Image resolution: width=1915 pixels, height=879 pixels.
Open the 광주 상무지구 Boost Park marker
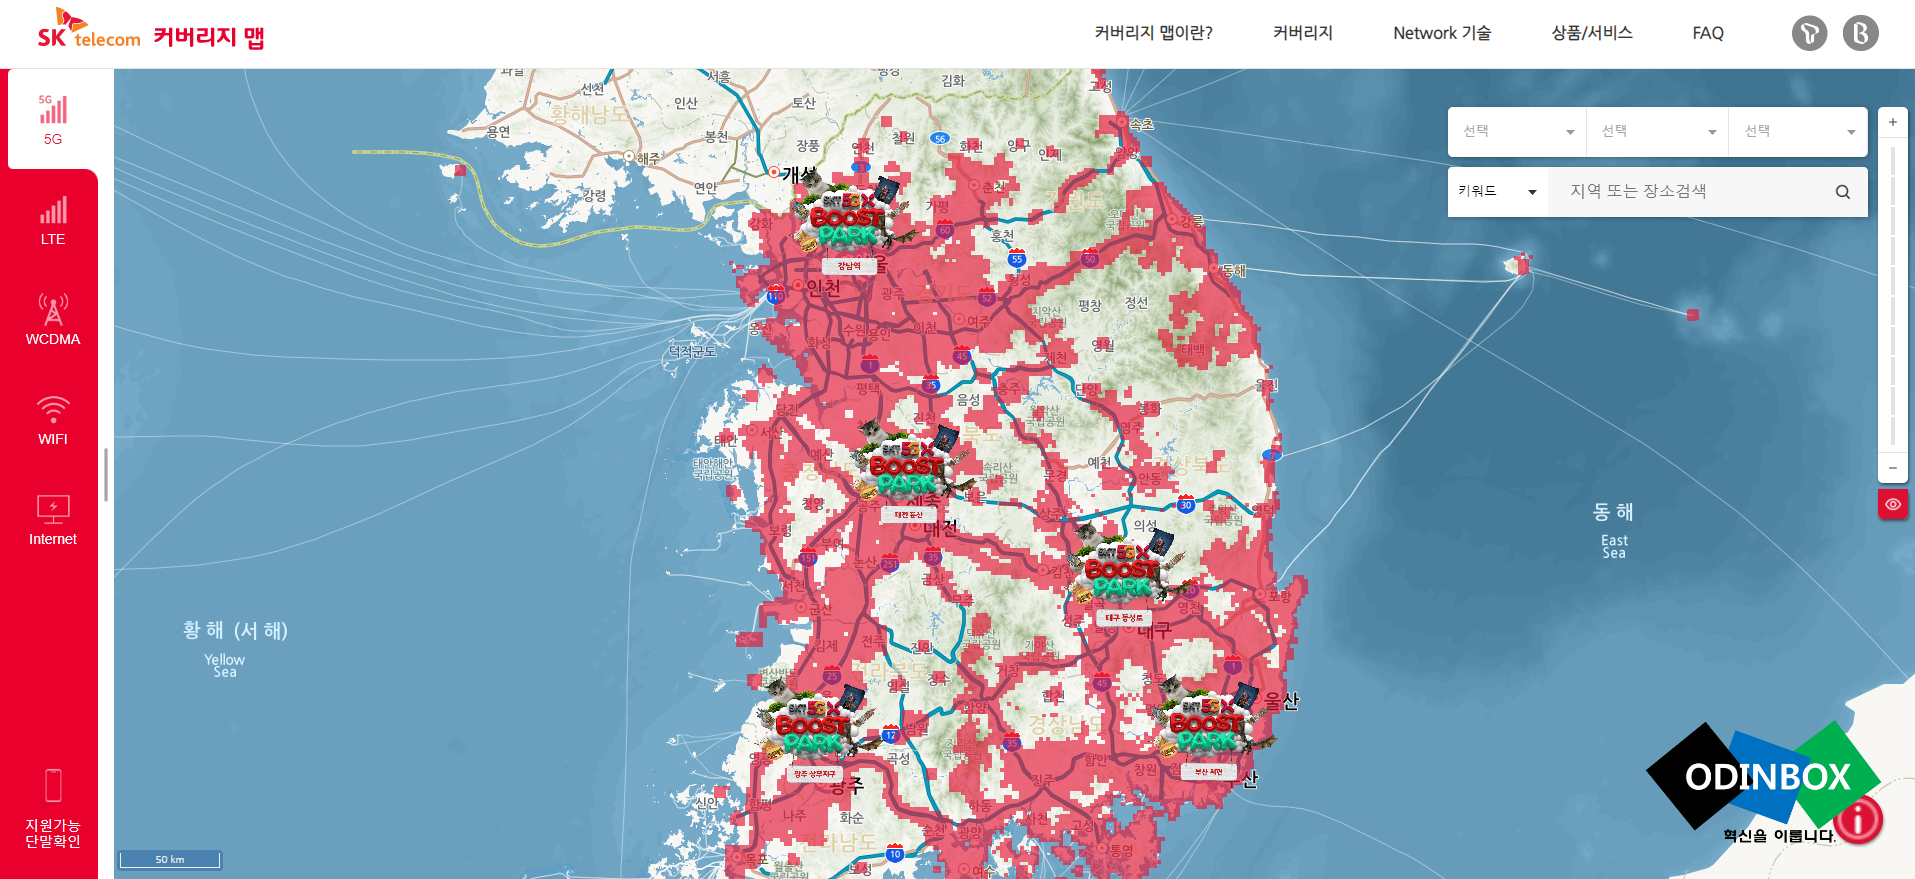(815, 733)
